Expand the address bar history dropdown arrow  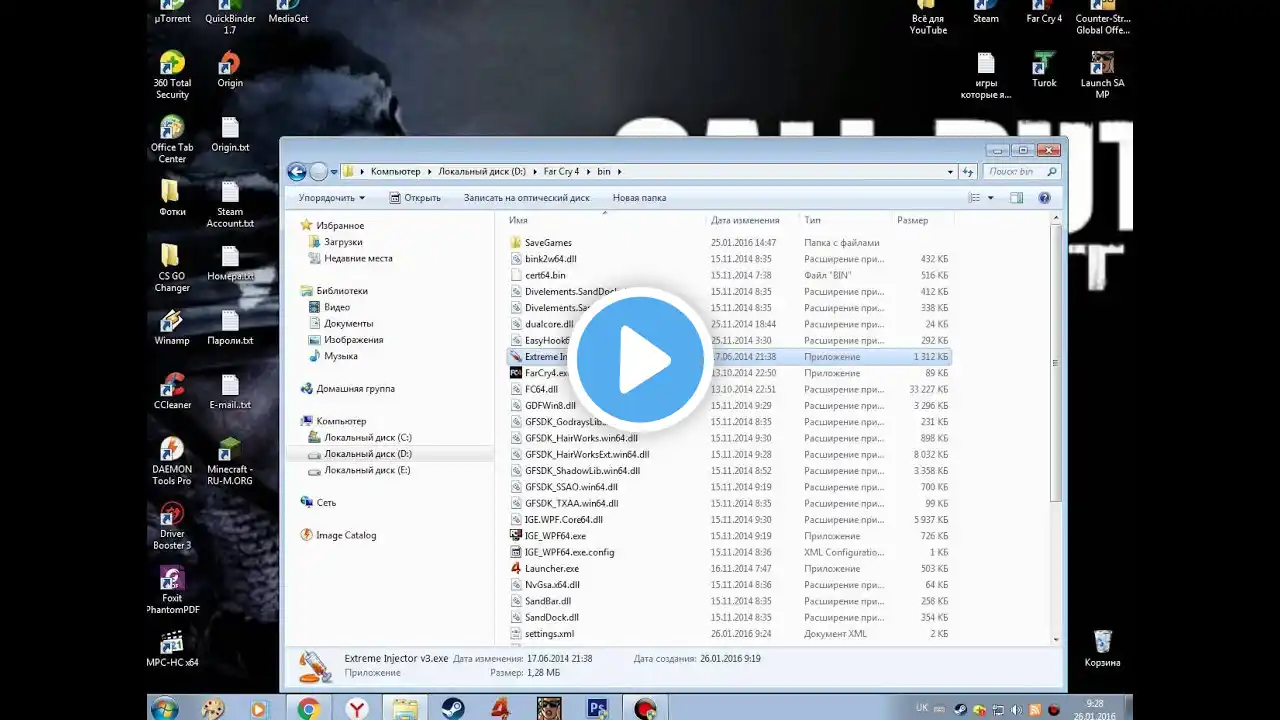950,172
